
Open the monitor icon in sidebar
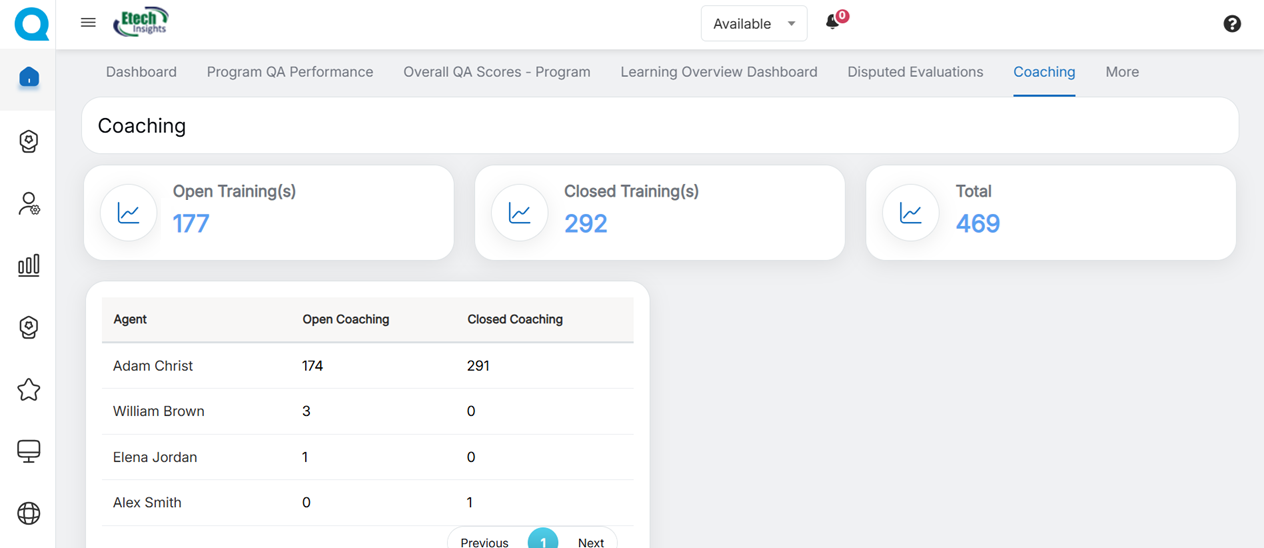[x=29, y=451]
